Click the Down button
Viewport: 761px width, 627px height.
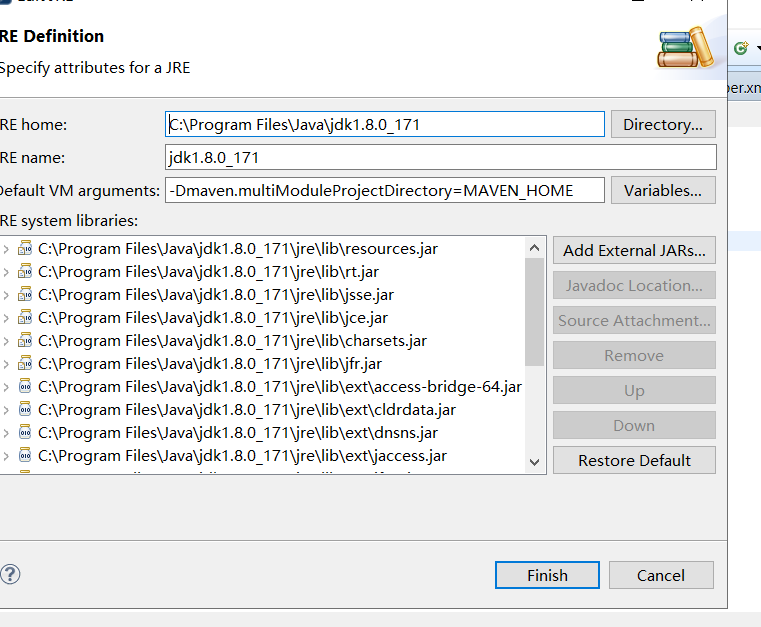634,425
